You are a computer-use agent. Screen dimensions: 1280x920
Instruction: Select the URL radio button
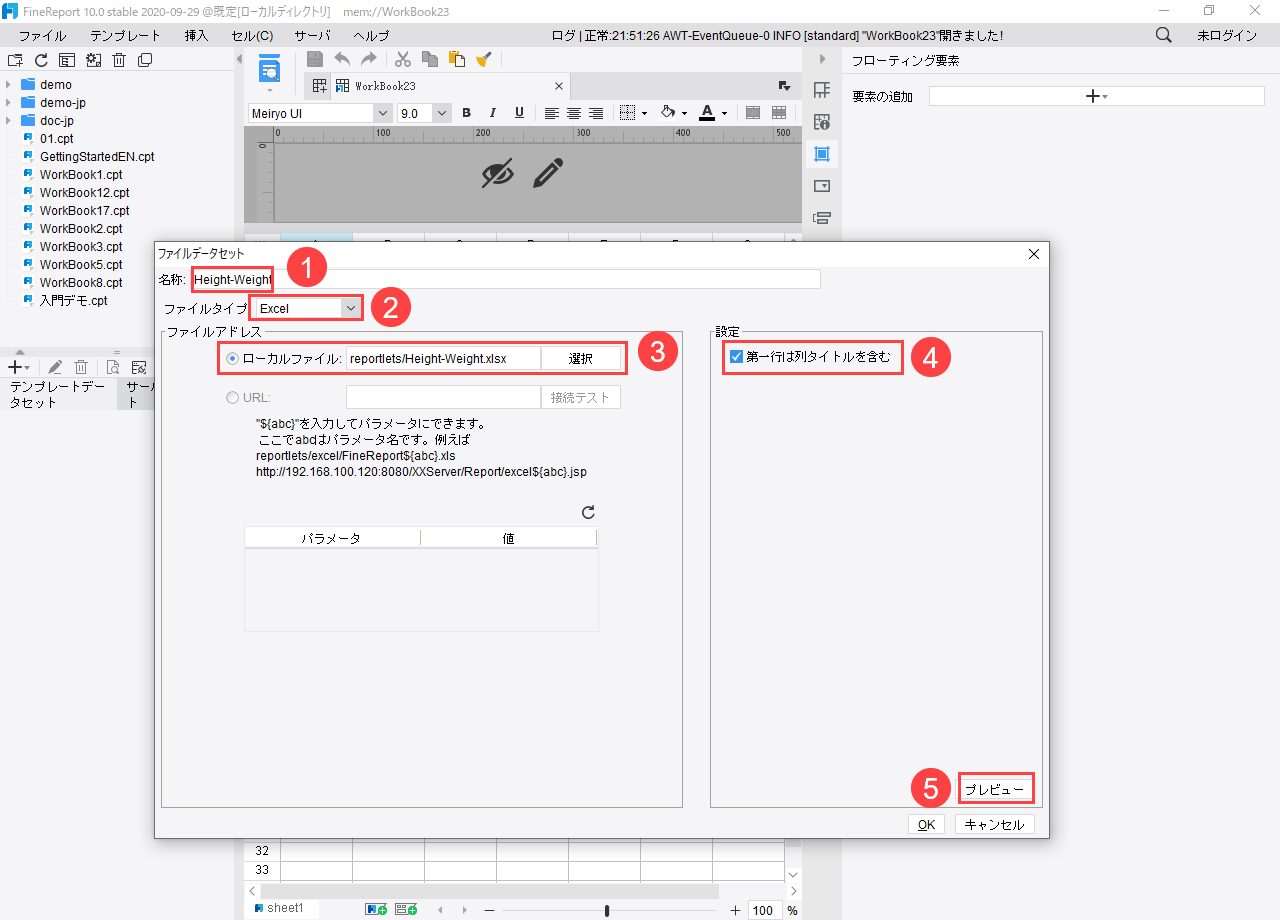click(x=232, y=397)
